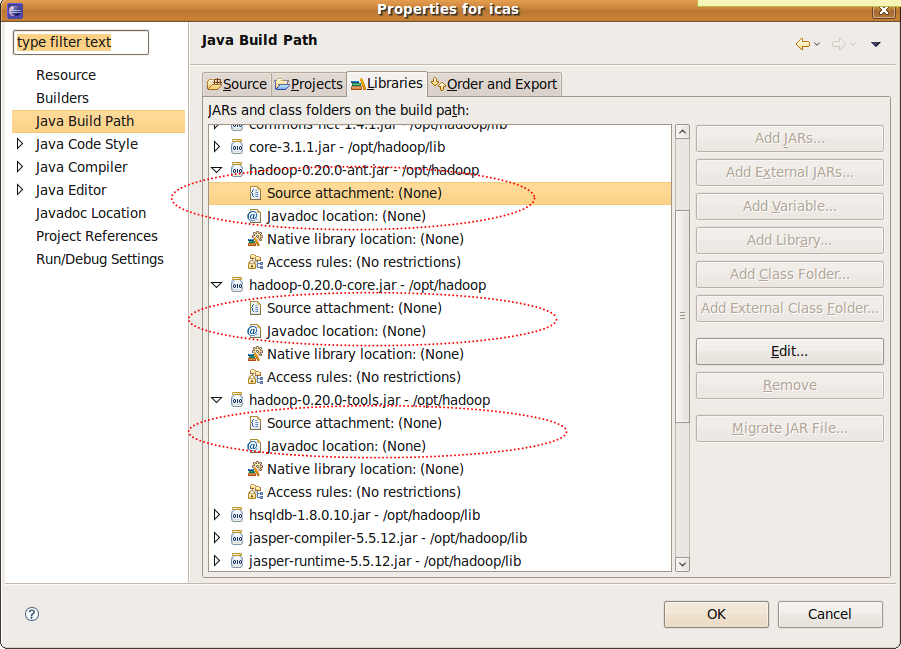Screen dimensions: 901x649
Task: Click native library icon under hadoop-0.20.0-ant.jar
Action: [x=255, y=239]
